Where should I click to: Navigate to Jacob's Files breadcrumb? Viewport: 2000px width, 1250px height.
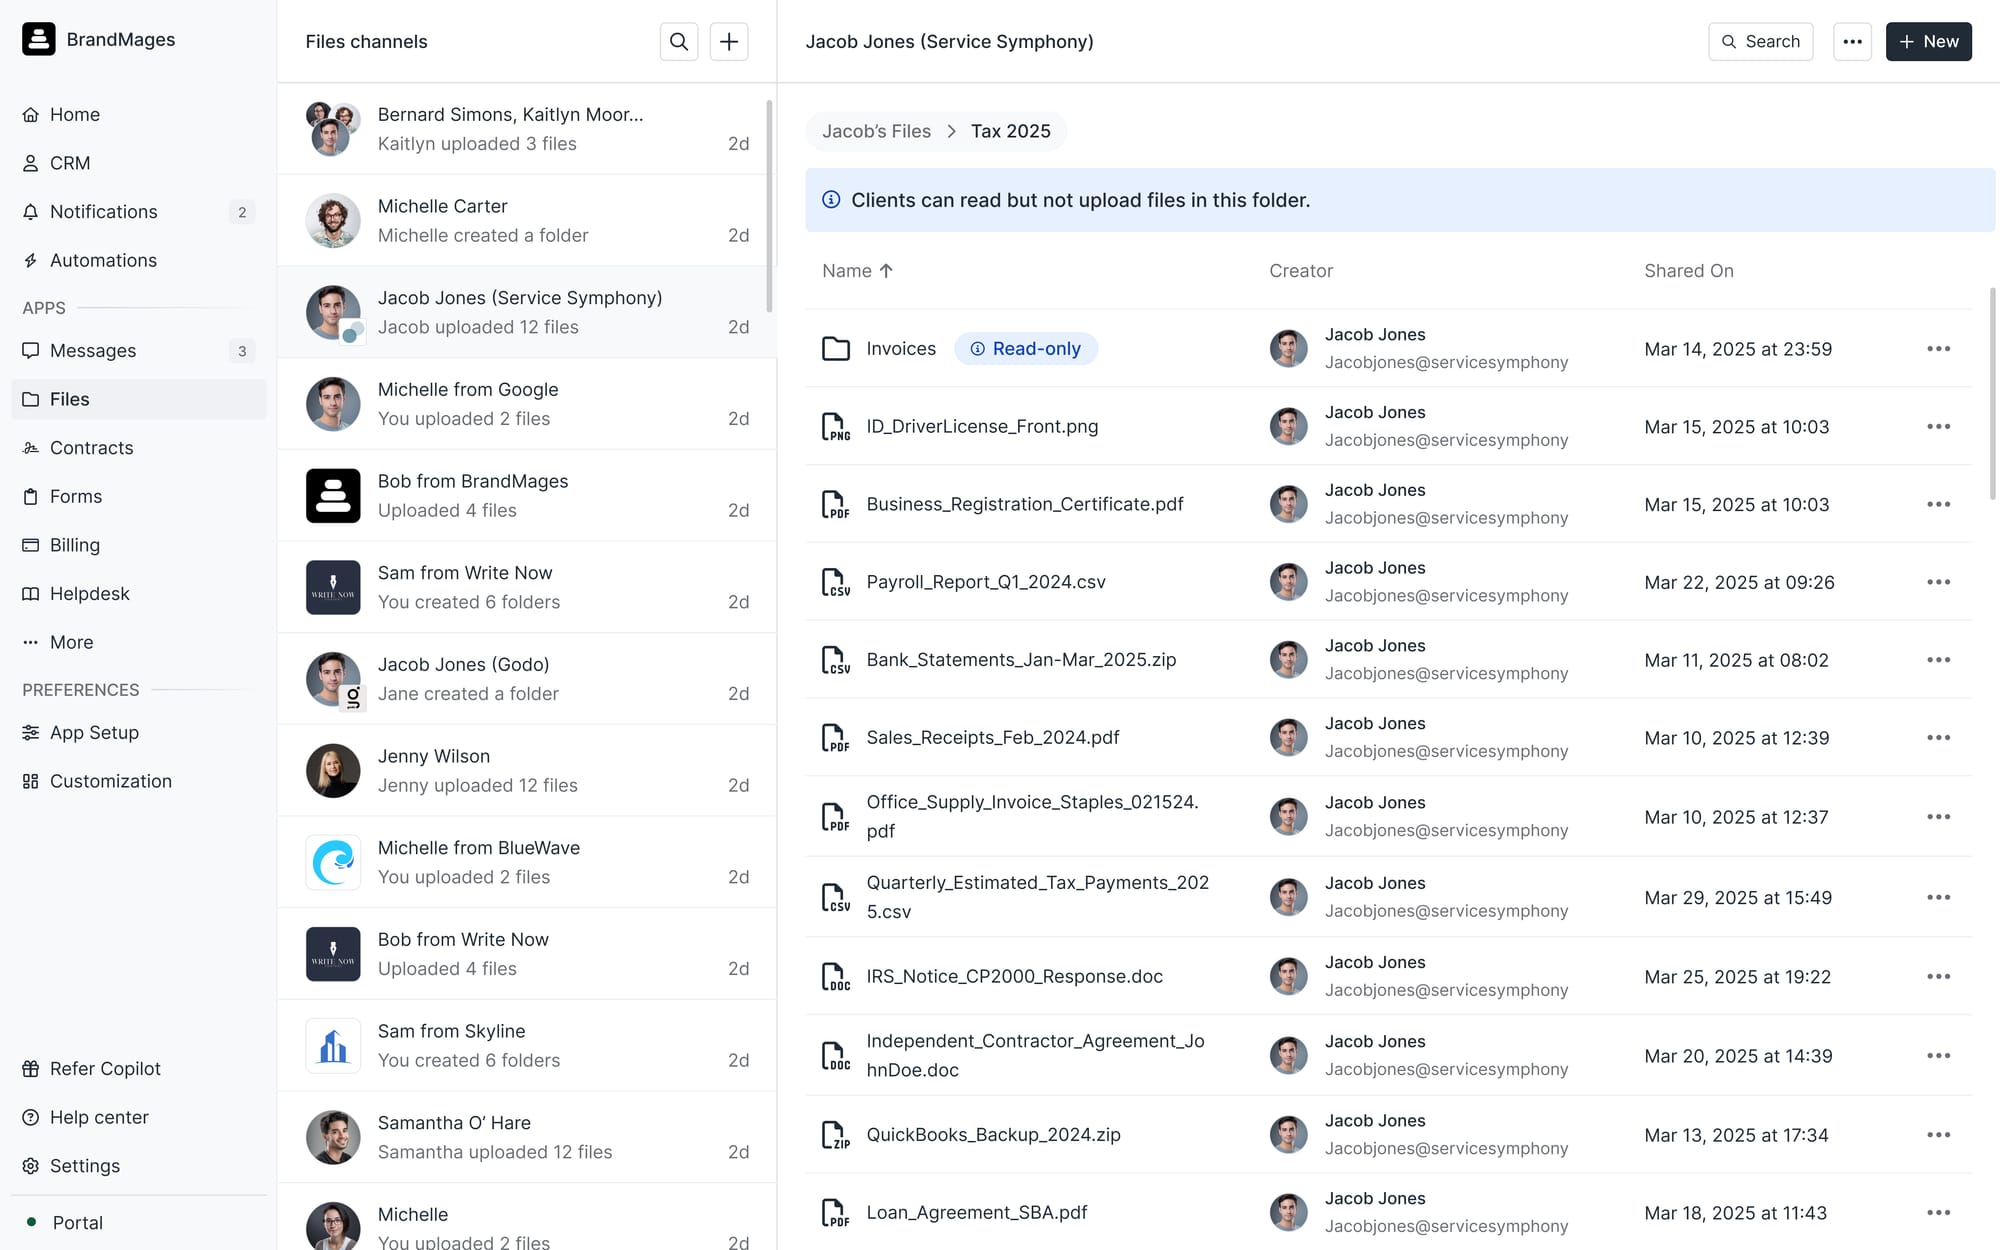click(876, 131)
